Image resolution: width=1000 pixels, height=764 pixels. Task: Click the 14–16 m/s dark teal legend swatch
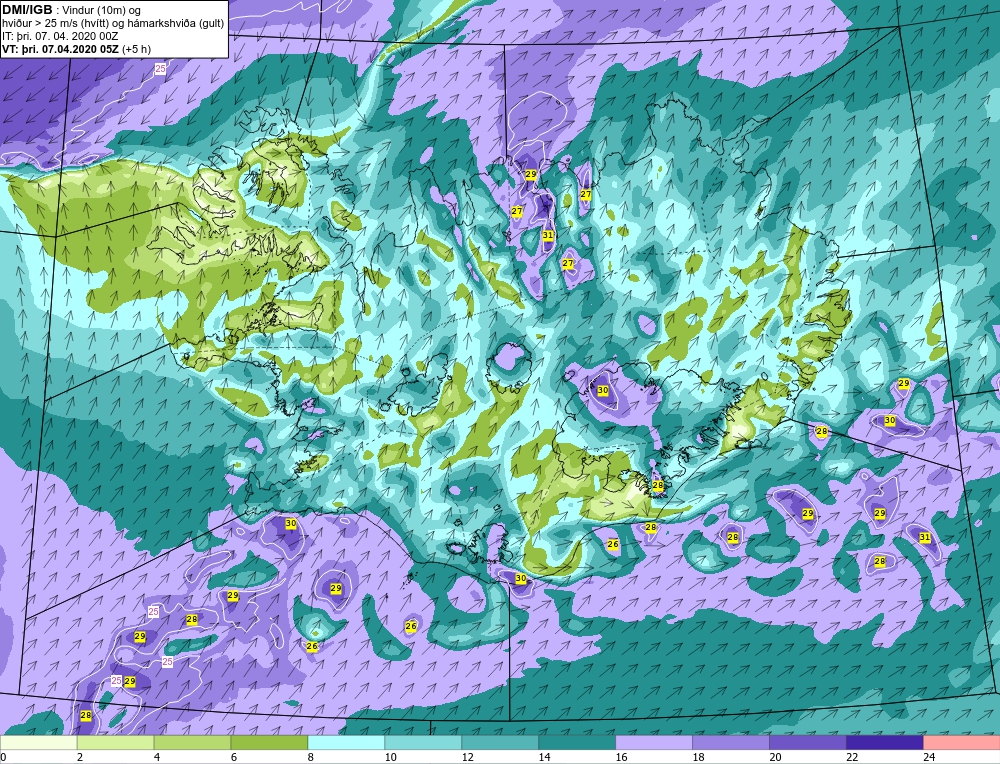[577, 743]
